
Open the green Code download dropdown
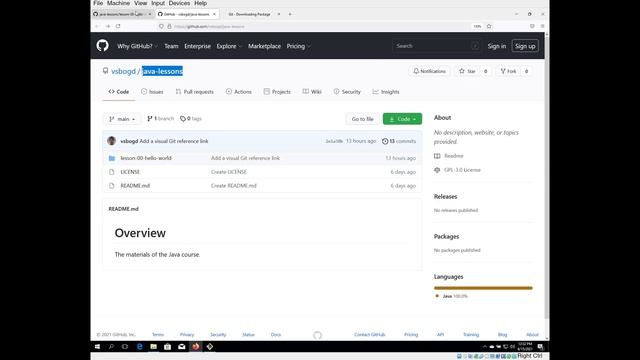click(x=402, y=119)
